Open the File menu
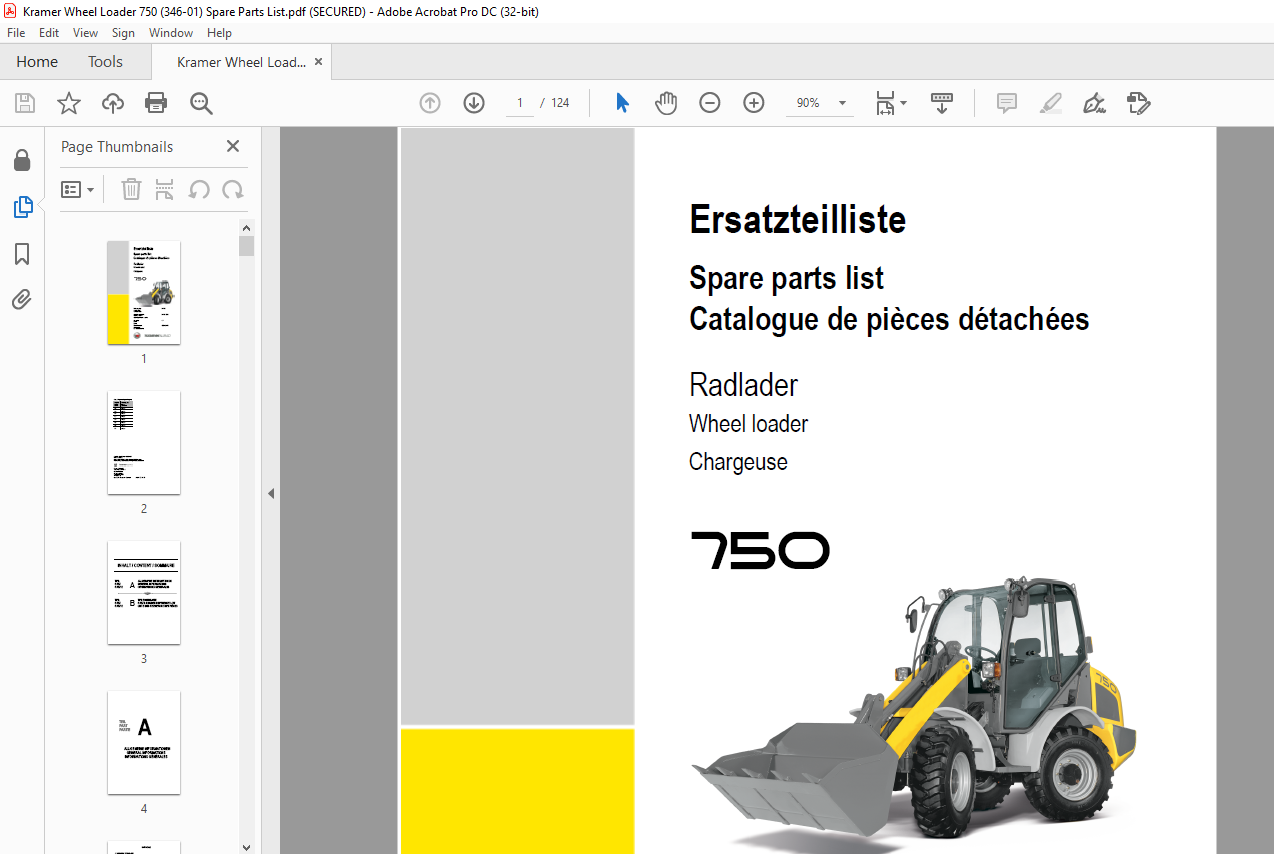This screenshot has height=854, width=1274. coord(16,33)
